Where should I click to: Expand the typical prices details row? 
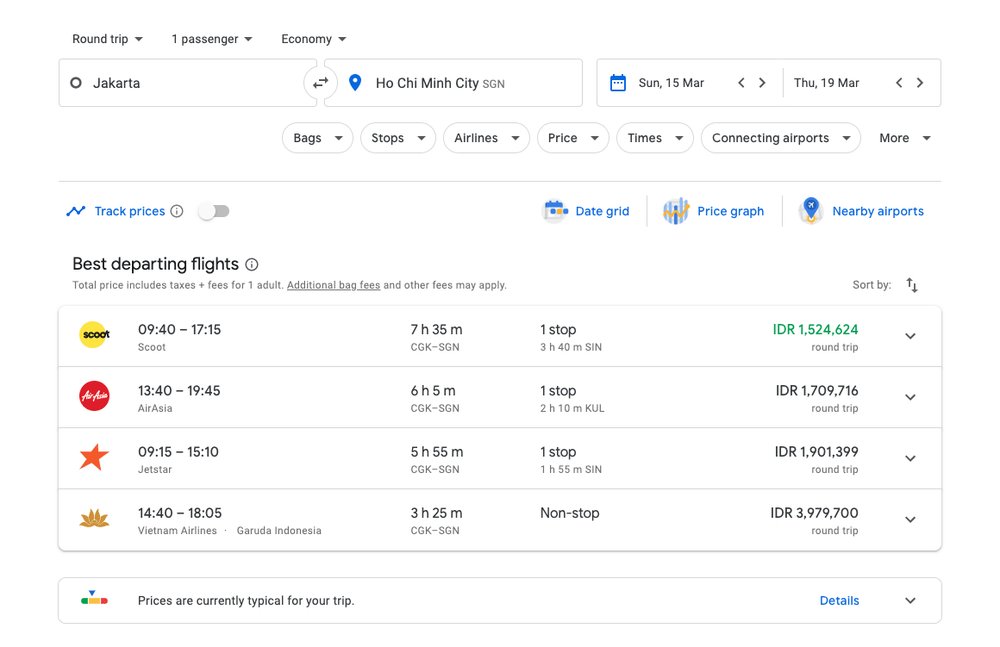click(x=910, y=601)
